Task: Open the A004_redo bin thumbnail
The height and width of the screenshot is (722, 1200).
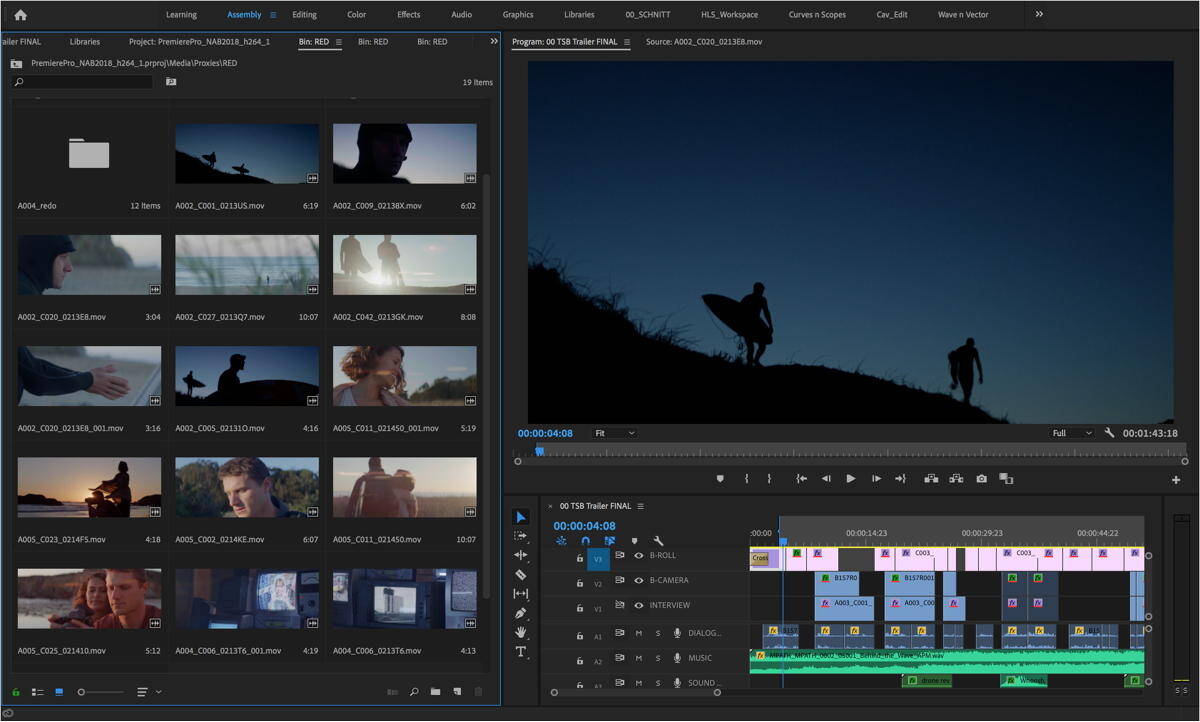Action: (89, 154)
